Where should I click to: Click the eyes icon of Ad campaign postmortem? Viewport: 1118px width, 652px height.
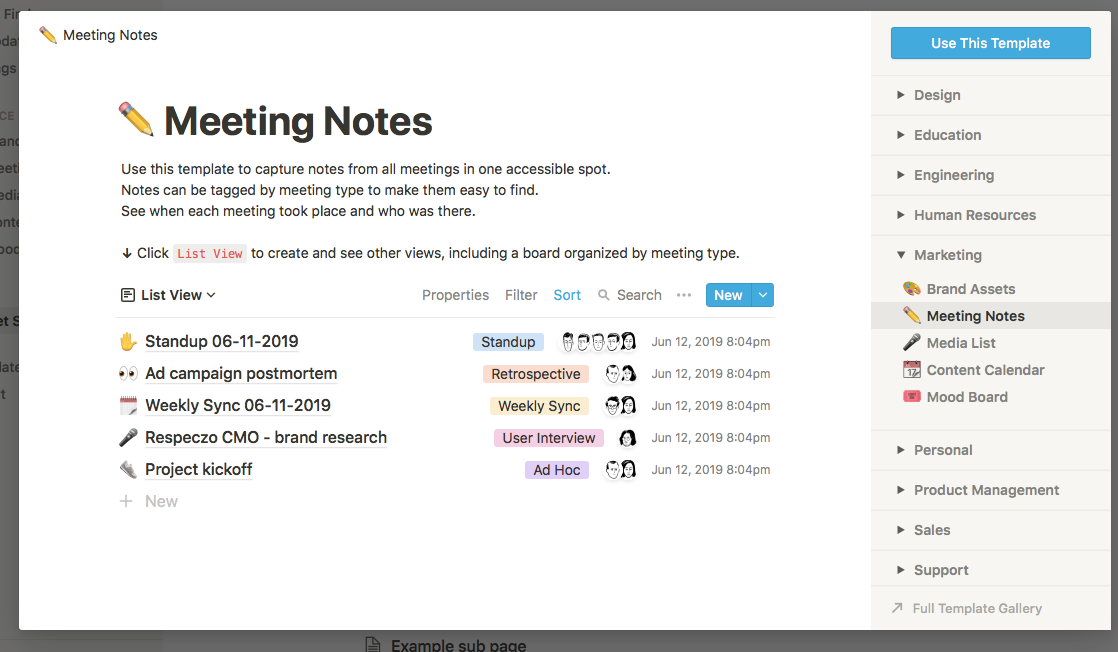point(127,374)
